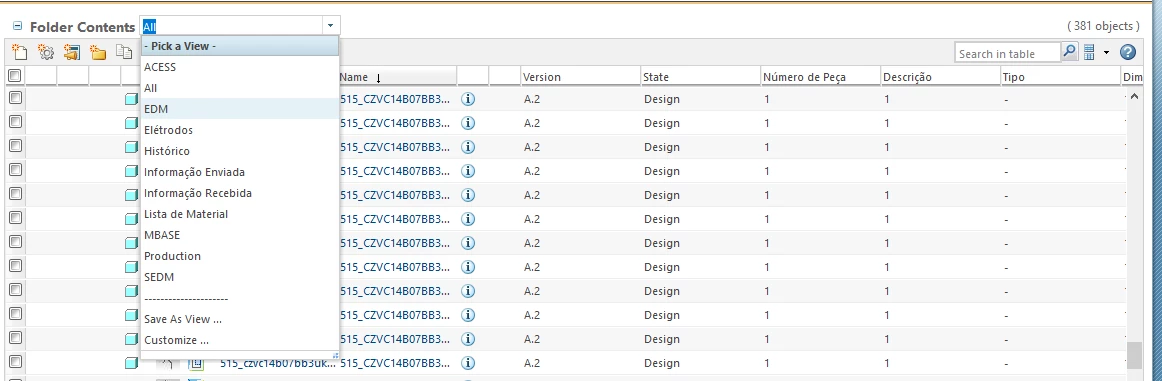Click the vertical scrollbar thumb
The height and width of the screenshot is (381, 1162).
tap(1134, 355)
